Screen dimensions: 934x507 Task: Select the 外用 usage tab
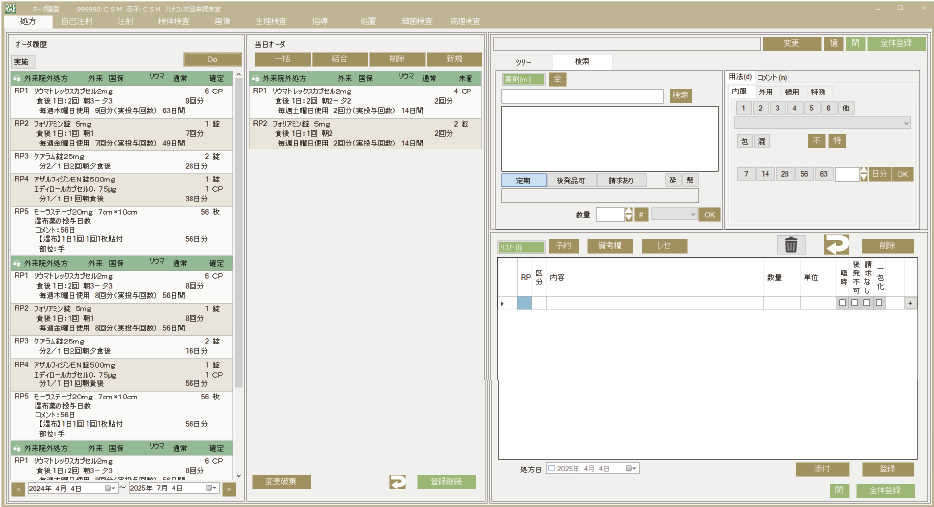[x=765, y=92]
